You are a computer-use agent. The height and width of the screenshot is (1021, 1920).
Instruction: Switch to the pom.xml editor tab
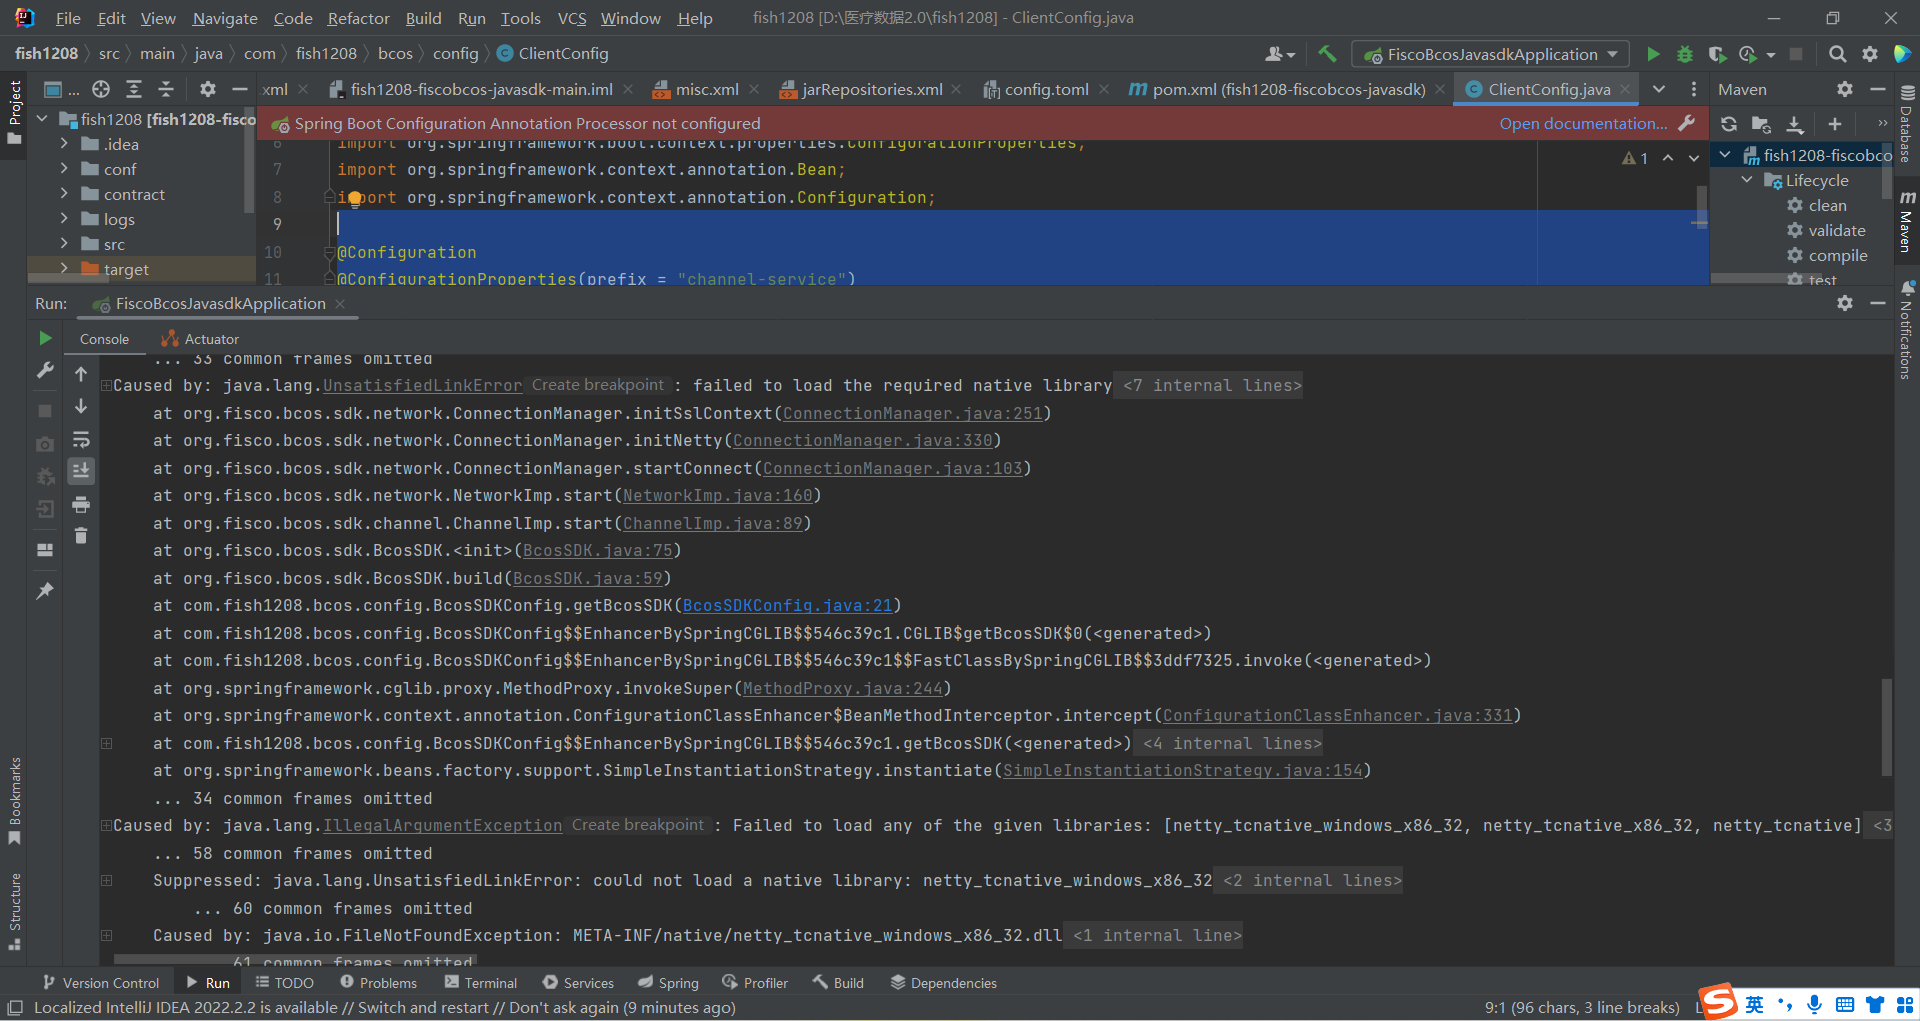click(x=1280, y=89)
